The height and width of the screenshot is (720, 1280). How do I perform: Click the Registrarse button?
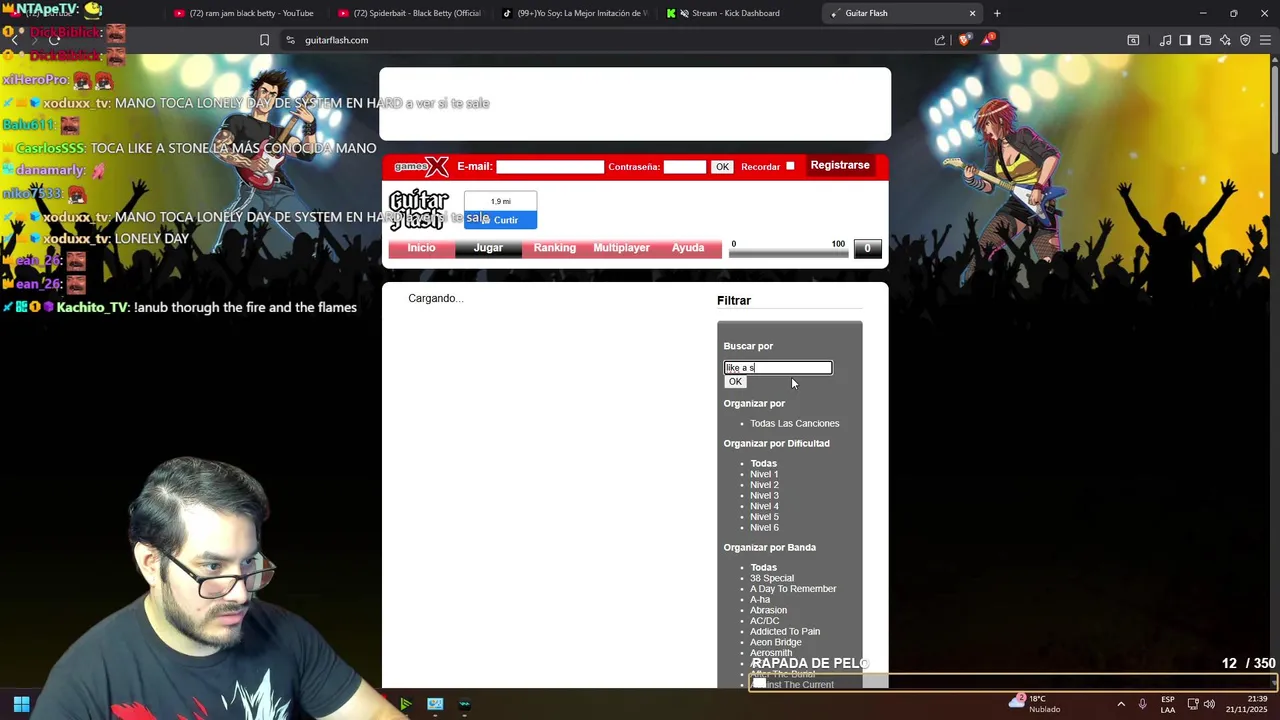pyautogui.click(x=840, y=165)
